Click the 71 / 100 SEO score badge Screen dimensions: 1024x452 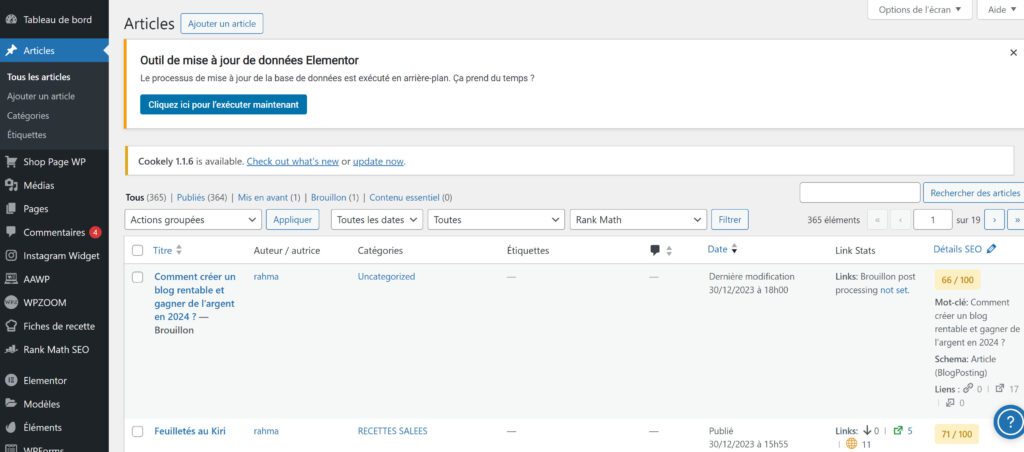coord(957,434)
